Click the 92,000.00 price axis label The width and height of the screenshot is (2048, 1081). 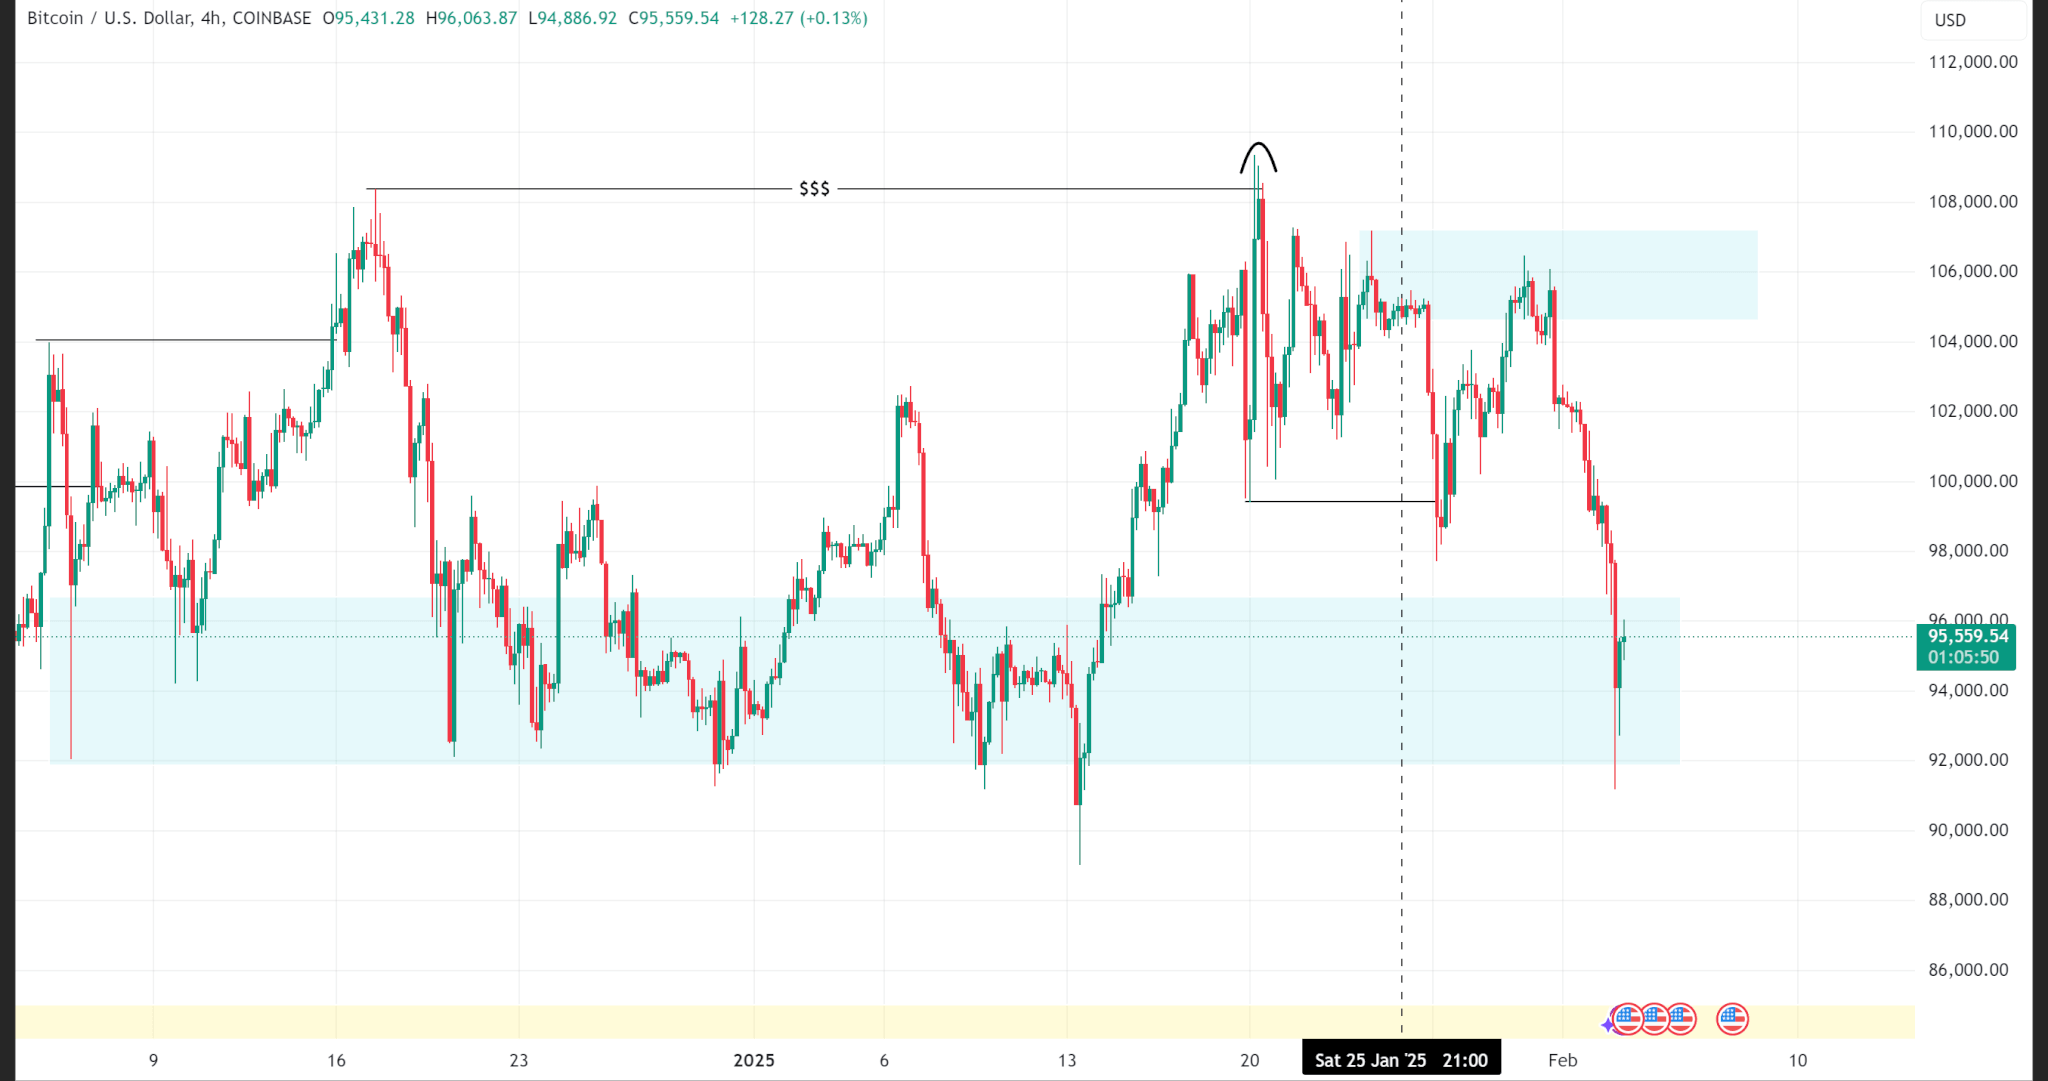coord(1968,760)
